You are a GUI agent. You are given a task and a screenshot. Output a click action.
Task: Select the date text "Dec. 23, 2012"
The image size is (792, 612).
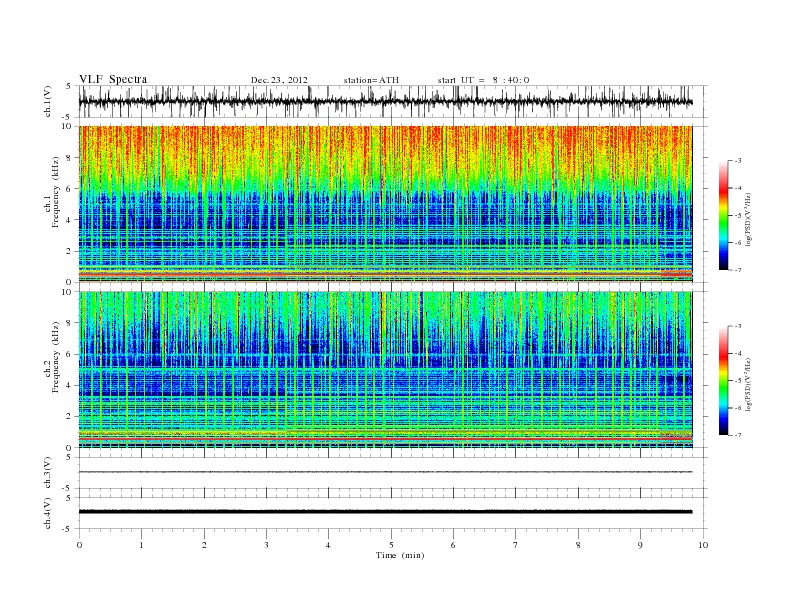click(x=279, y=80)
